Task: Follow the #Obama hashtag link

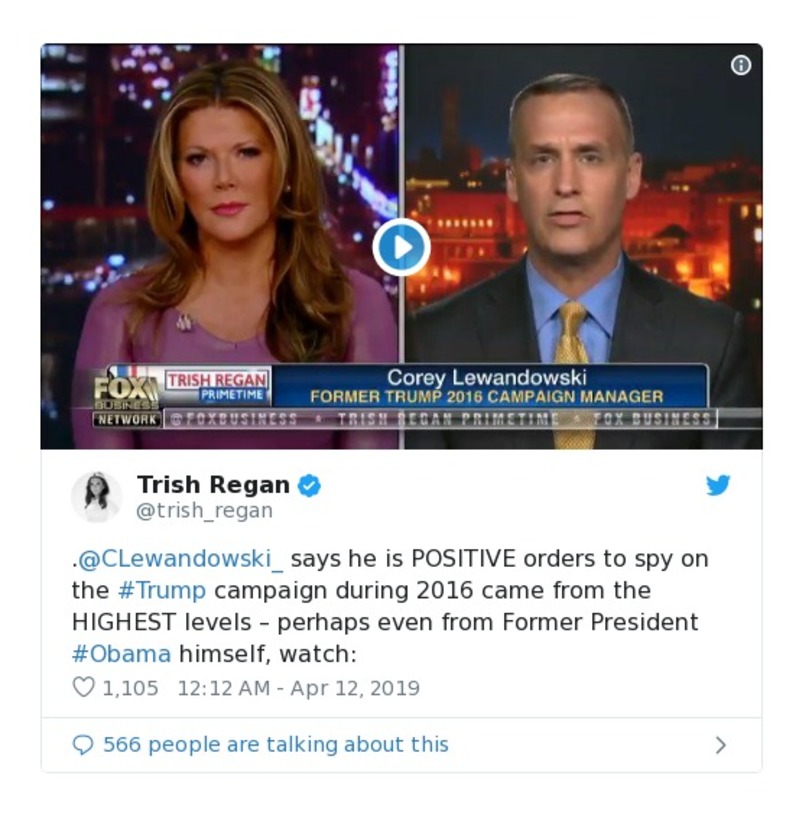Action: (121, 654)
